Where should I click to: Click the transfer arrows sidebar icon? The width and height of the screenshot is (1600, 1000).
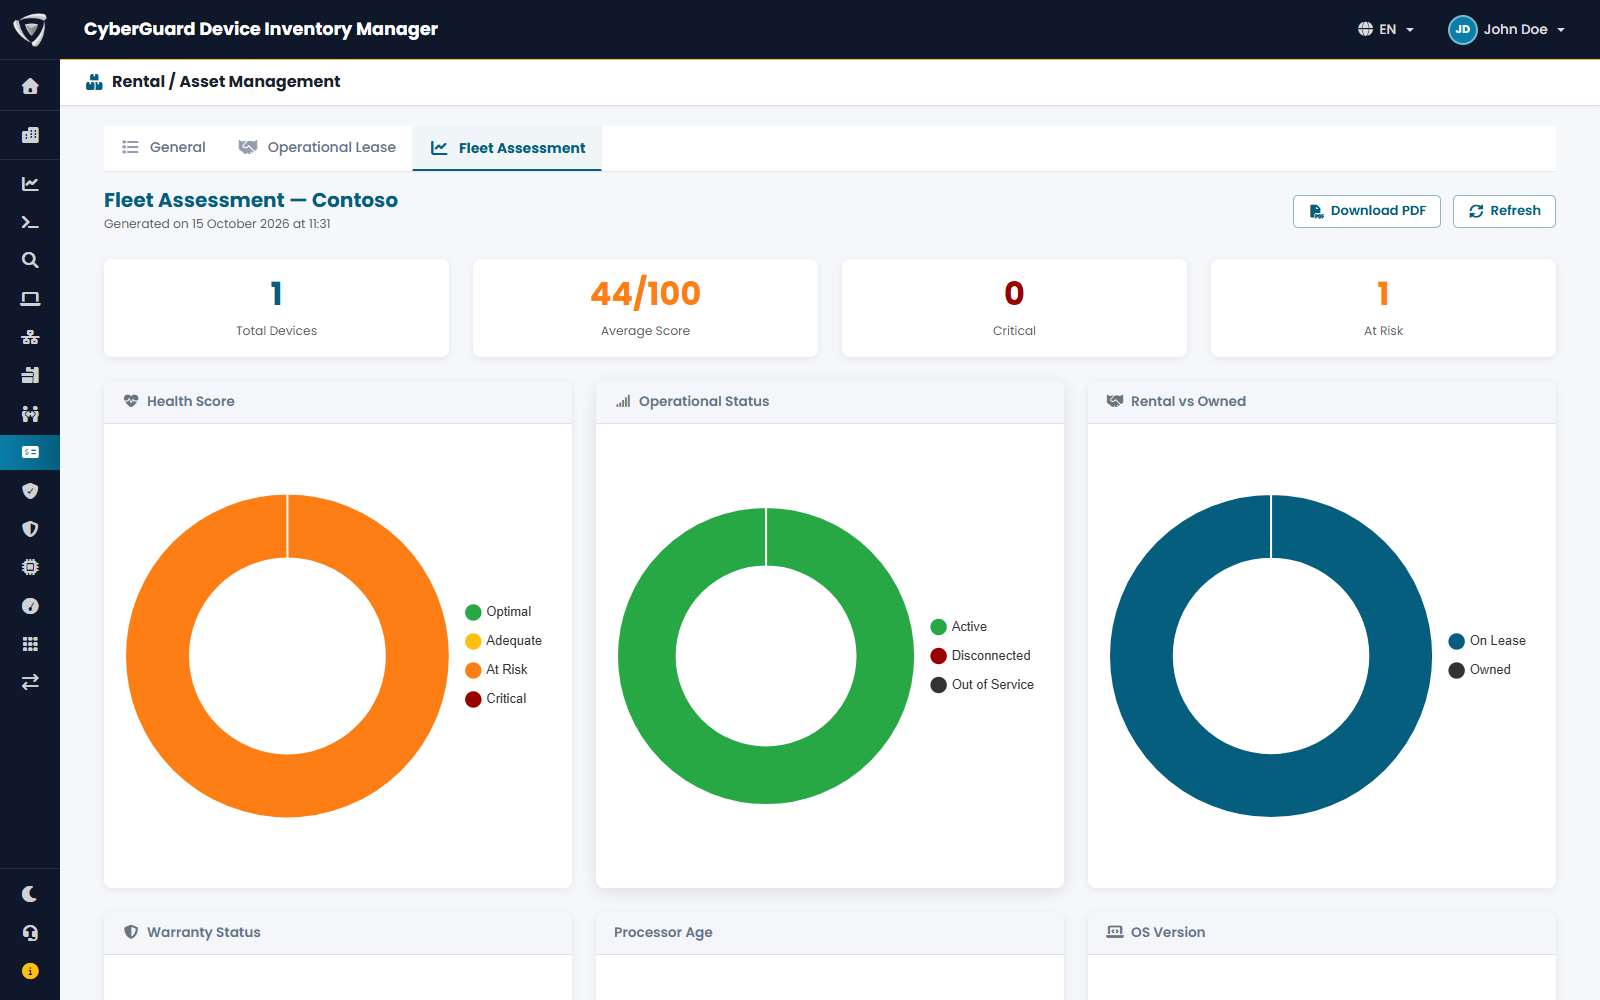(30, 682)
